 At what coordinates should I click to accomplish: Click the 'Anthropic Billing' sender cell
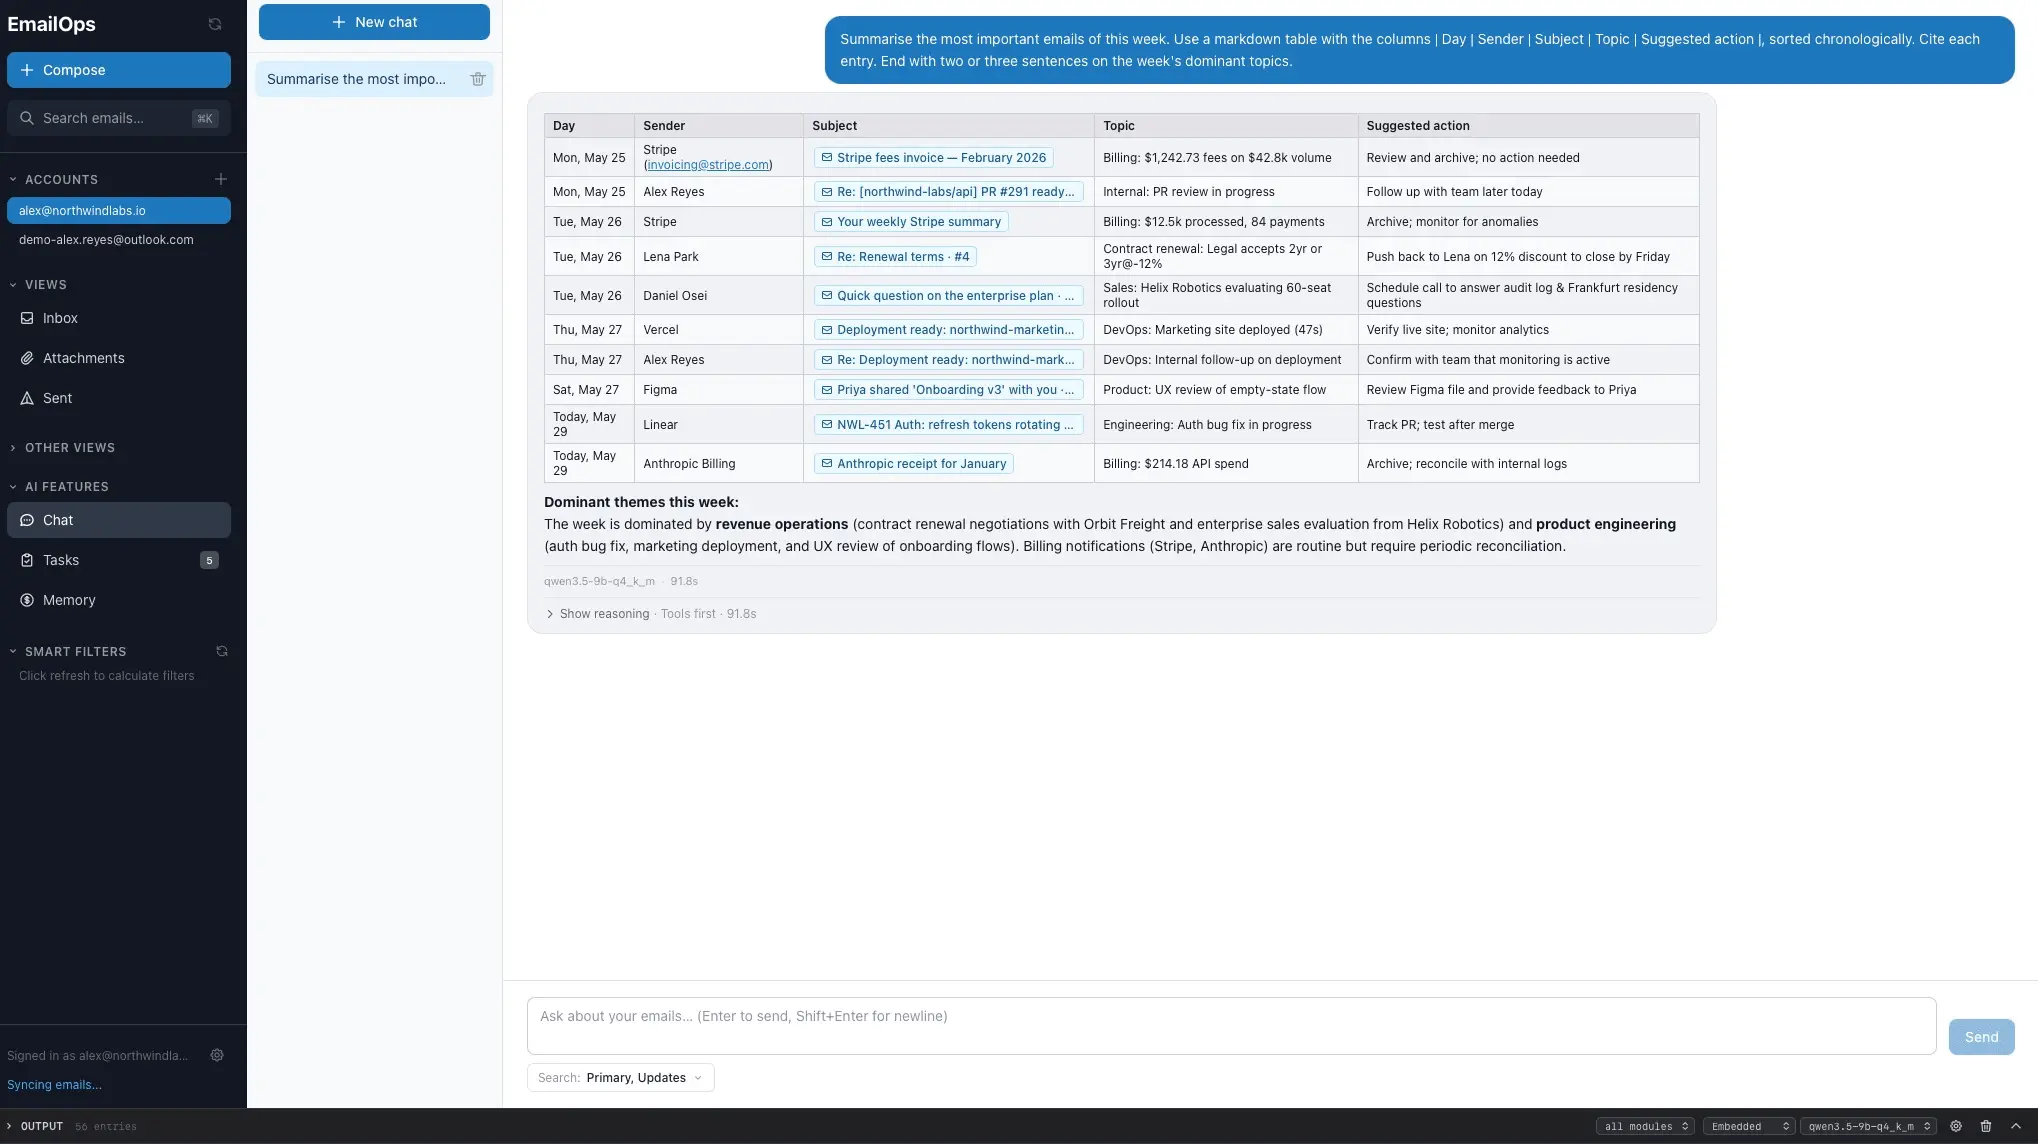719,464
